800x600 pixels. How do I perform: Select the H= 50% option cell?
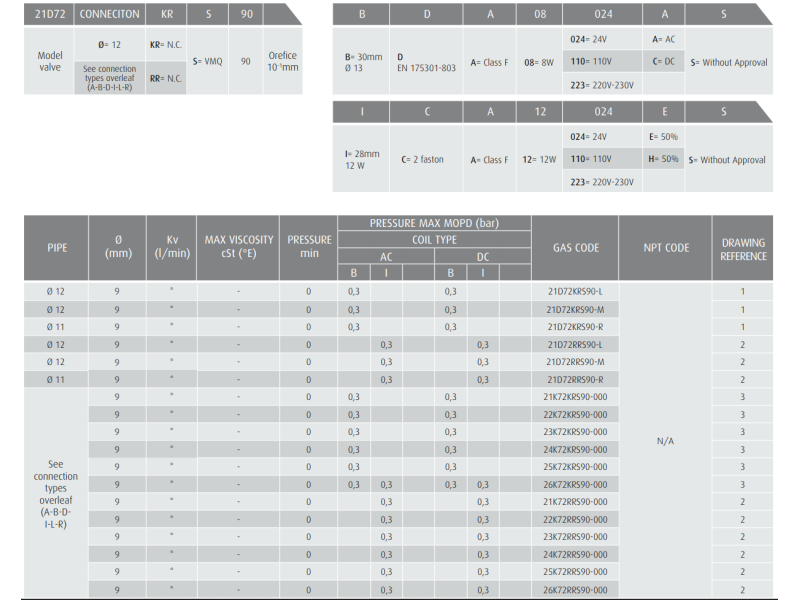665,159
